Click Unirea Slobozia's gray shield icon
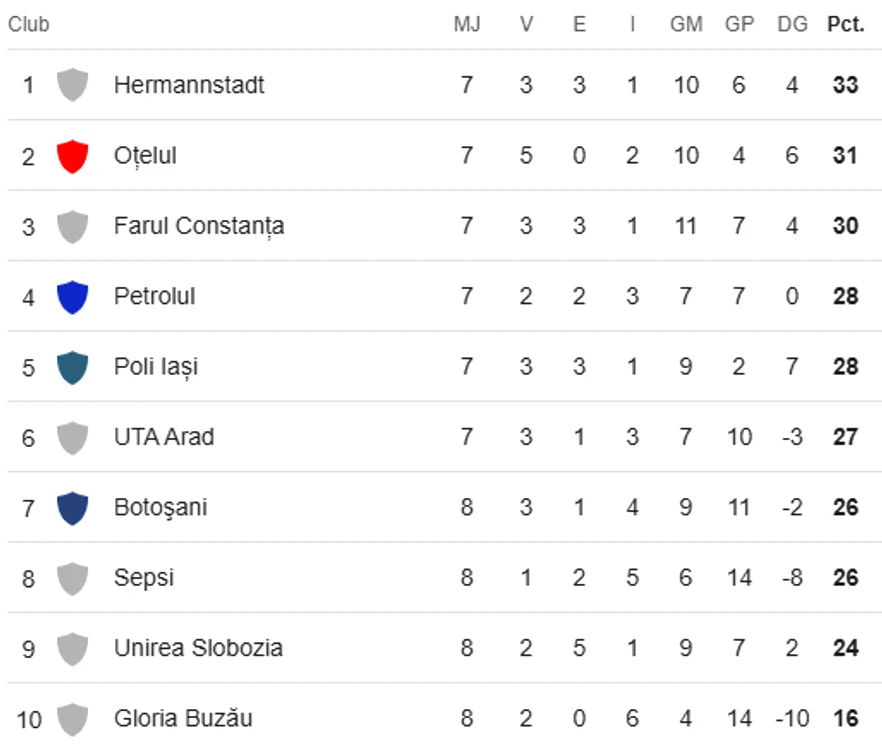The height and width of the screenshot is (750, 882). tap(73, 649)
